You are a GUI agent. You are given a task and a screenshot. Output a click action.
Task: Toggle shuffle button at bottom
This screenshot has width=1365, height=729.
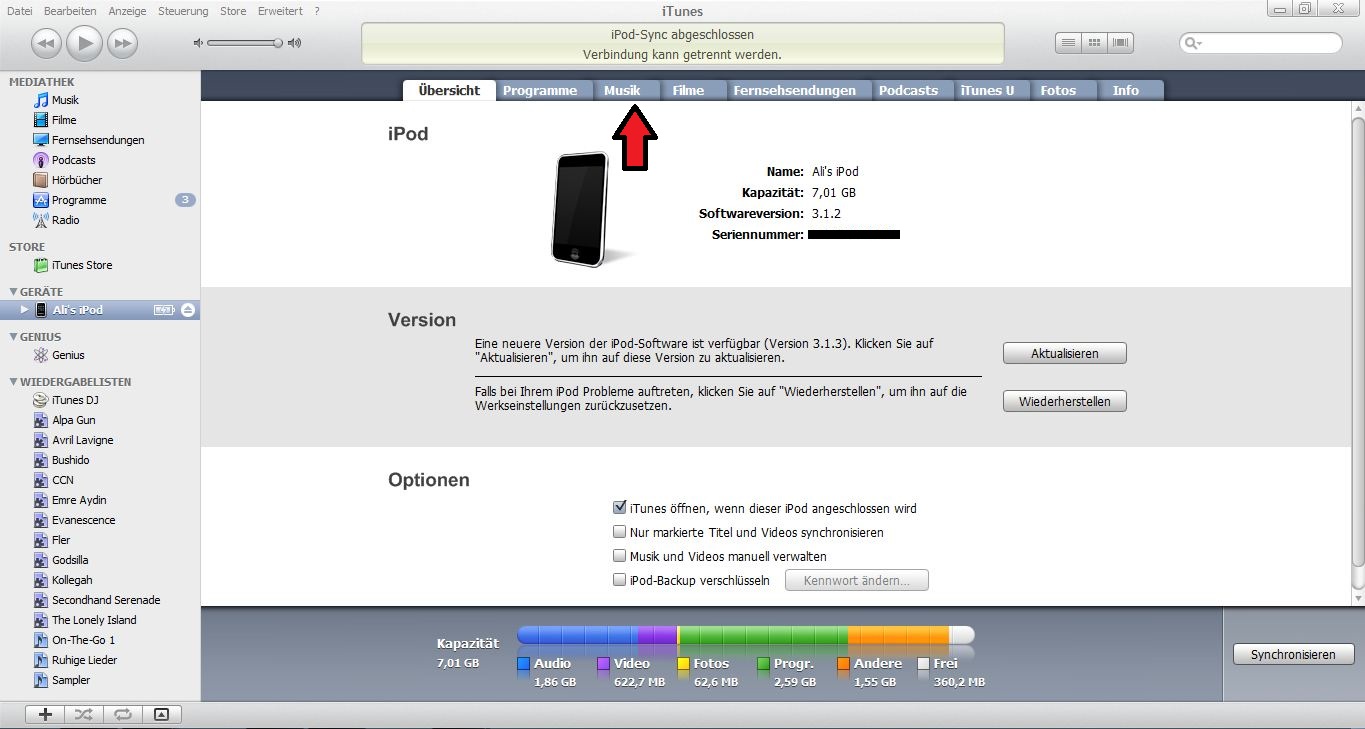point(84,714)
